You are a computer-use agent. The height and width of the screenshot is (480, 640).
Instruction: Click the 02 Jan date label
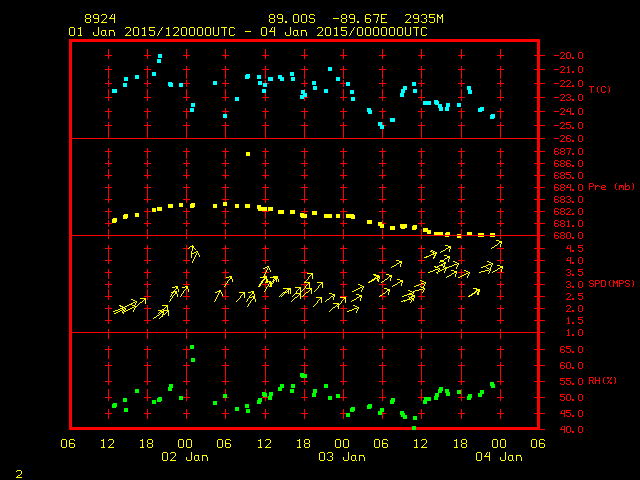tap(185, 456)
